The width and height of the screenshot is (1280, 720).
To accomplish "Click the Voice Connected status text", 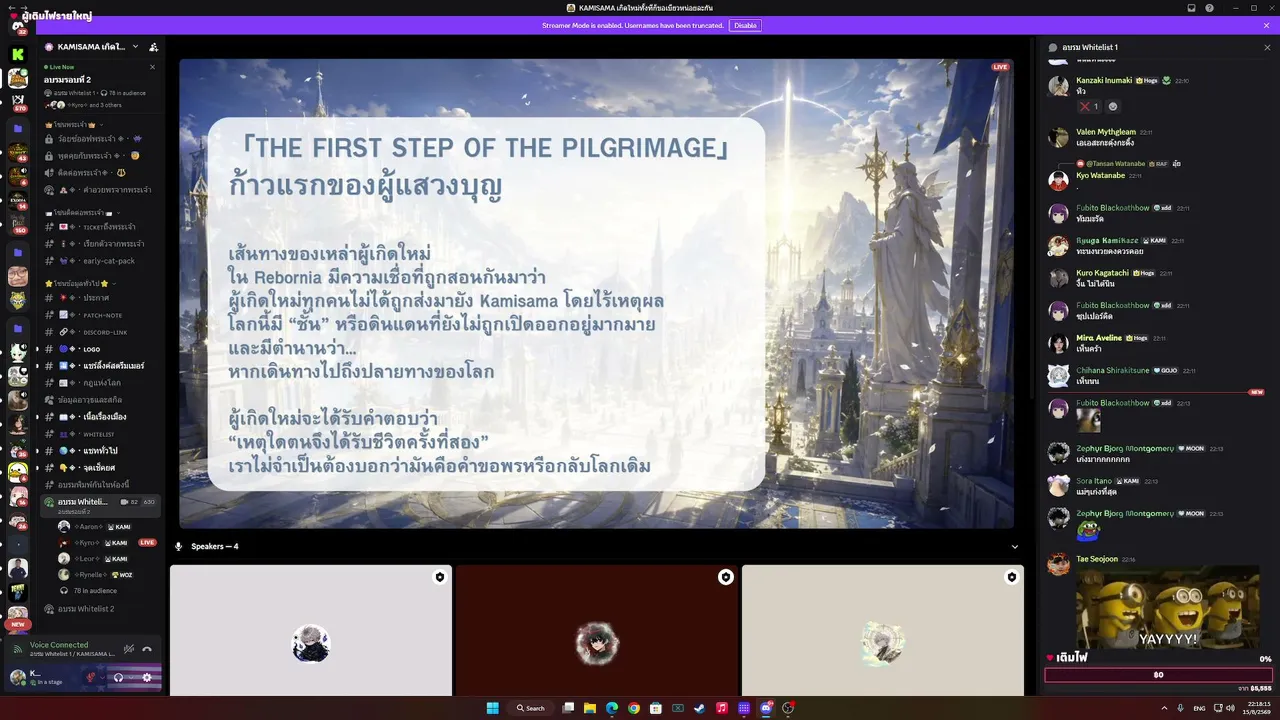I will [x=59, y=645].
